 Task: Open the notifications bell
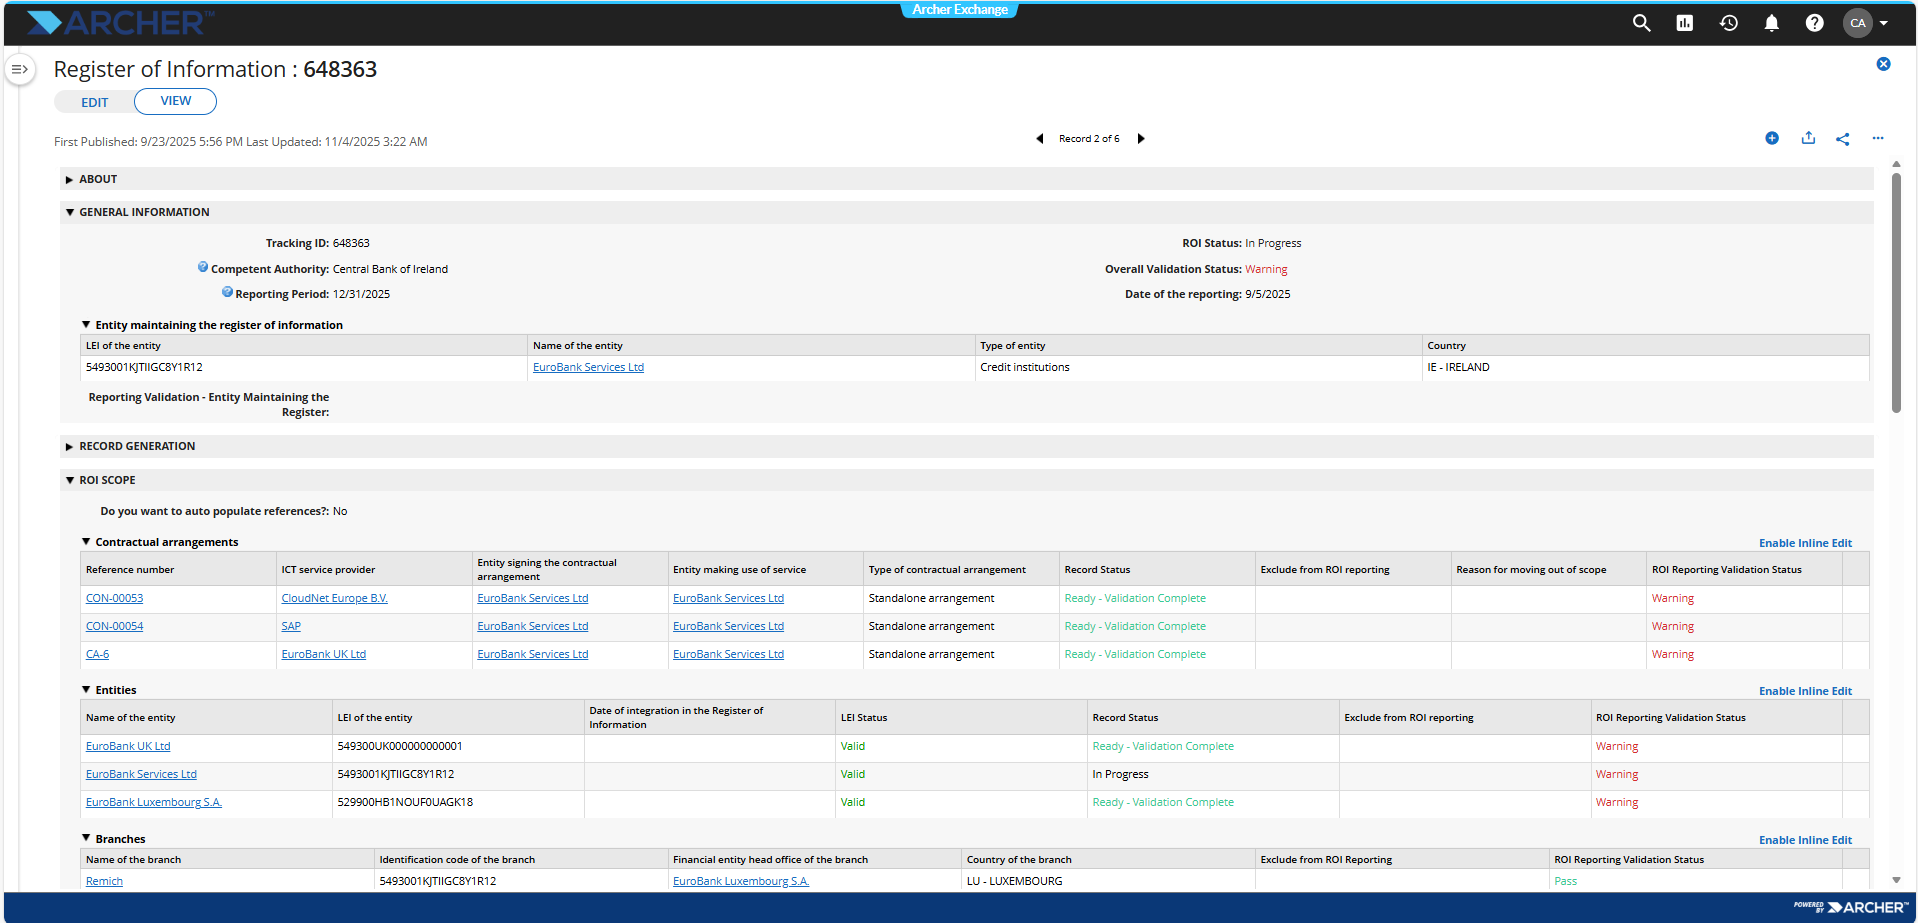click(1772, 23)
